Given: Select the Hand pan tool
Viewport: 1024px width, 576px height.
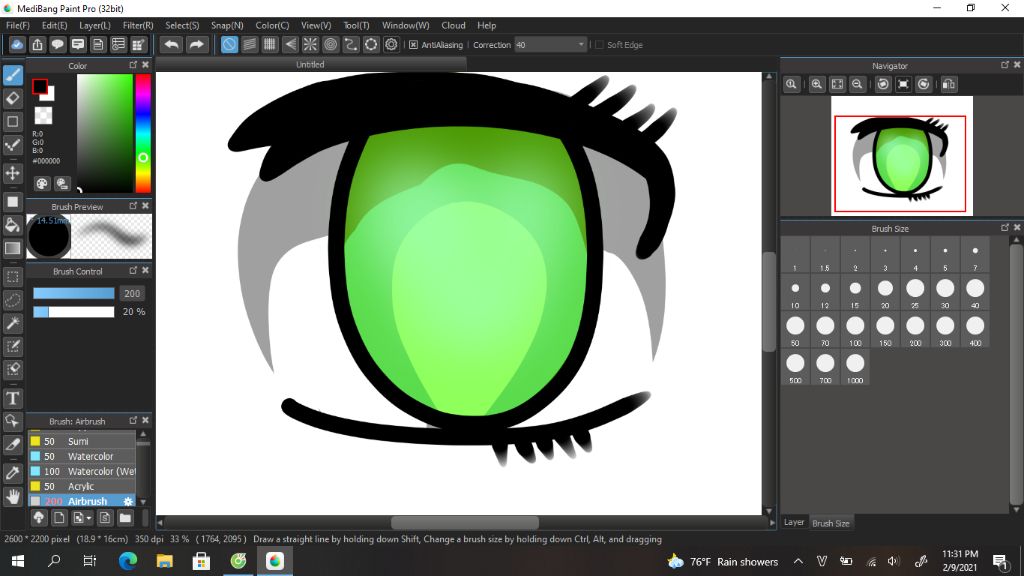Looking at the screenshot, I should point(13,496).
